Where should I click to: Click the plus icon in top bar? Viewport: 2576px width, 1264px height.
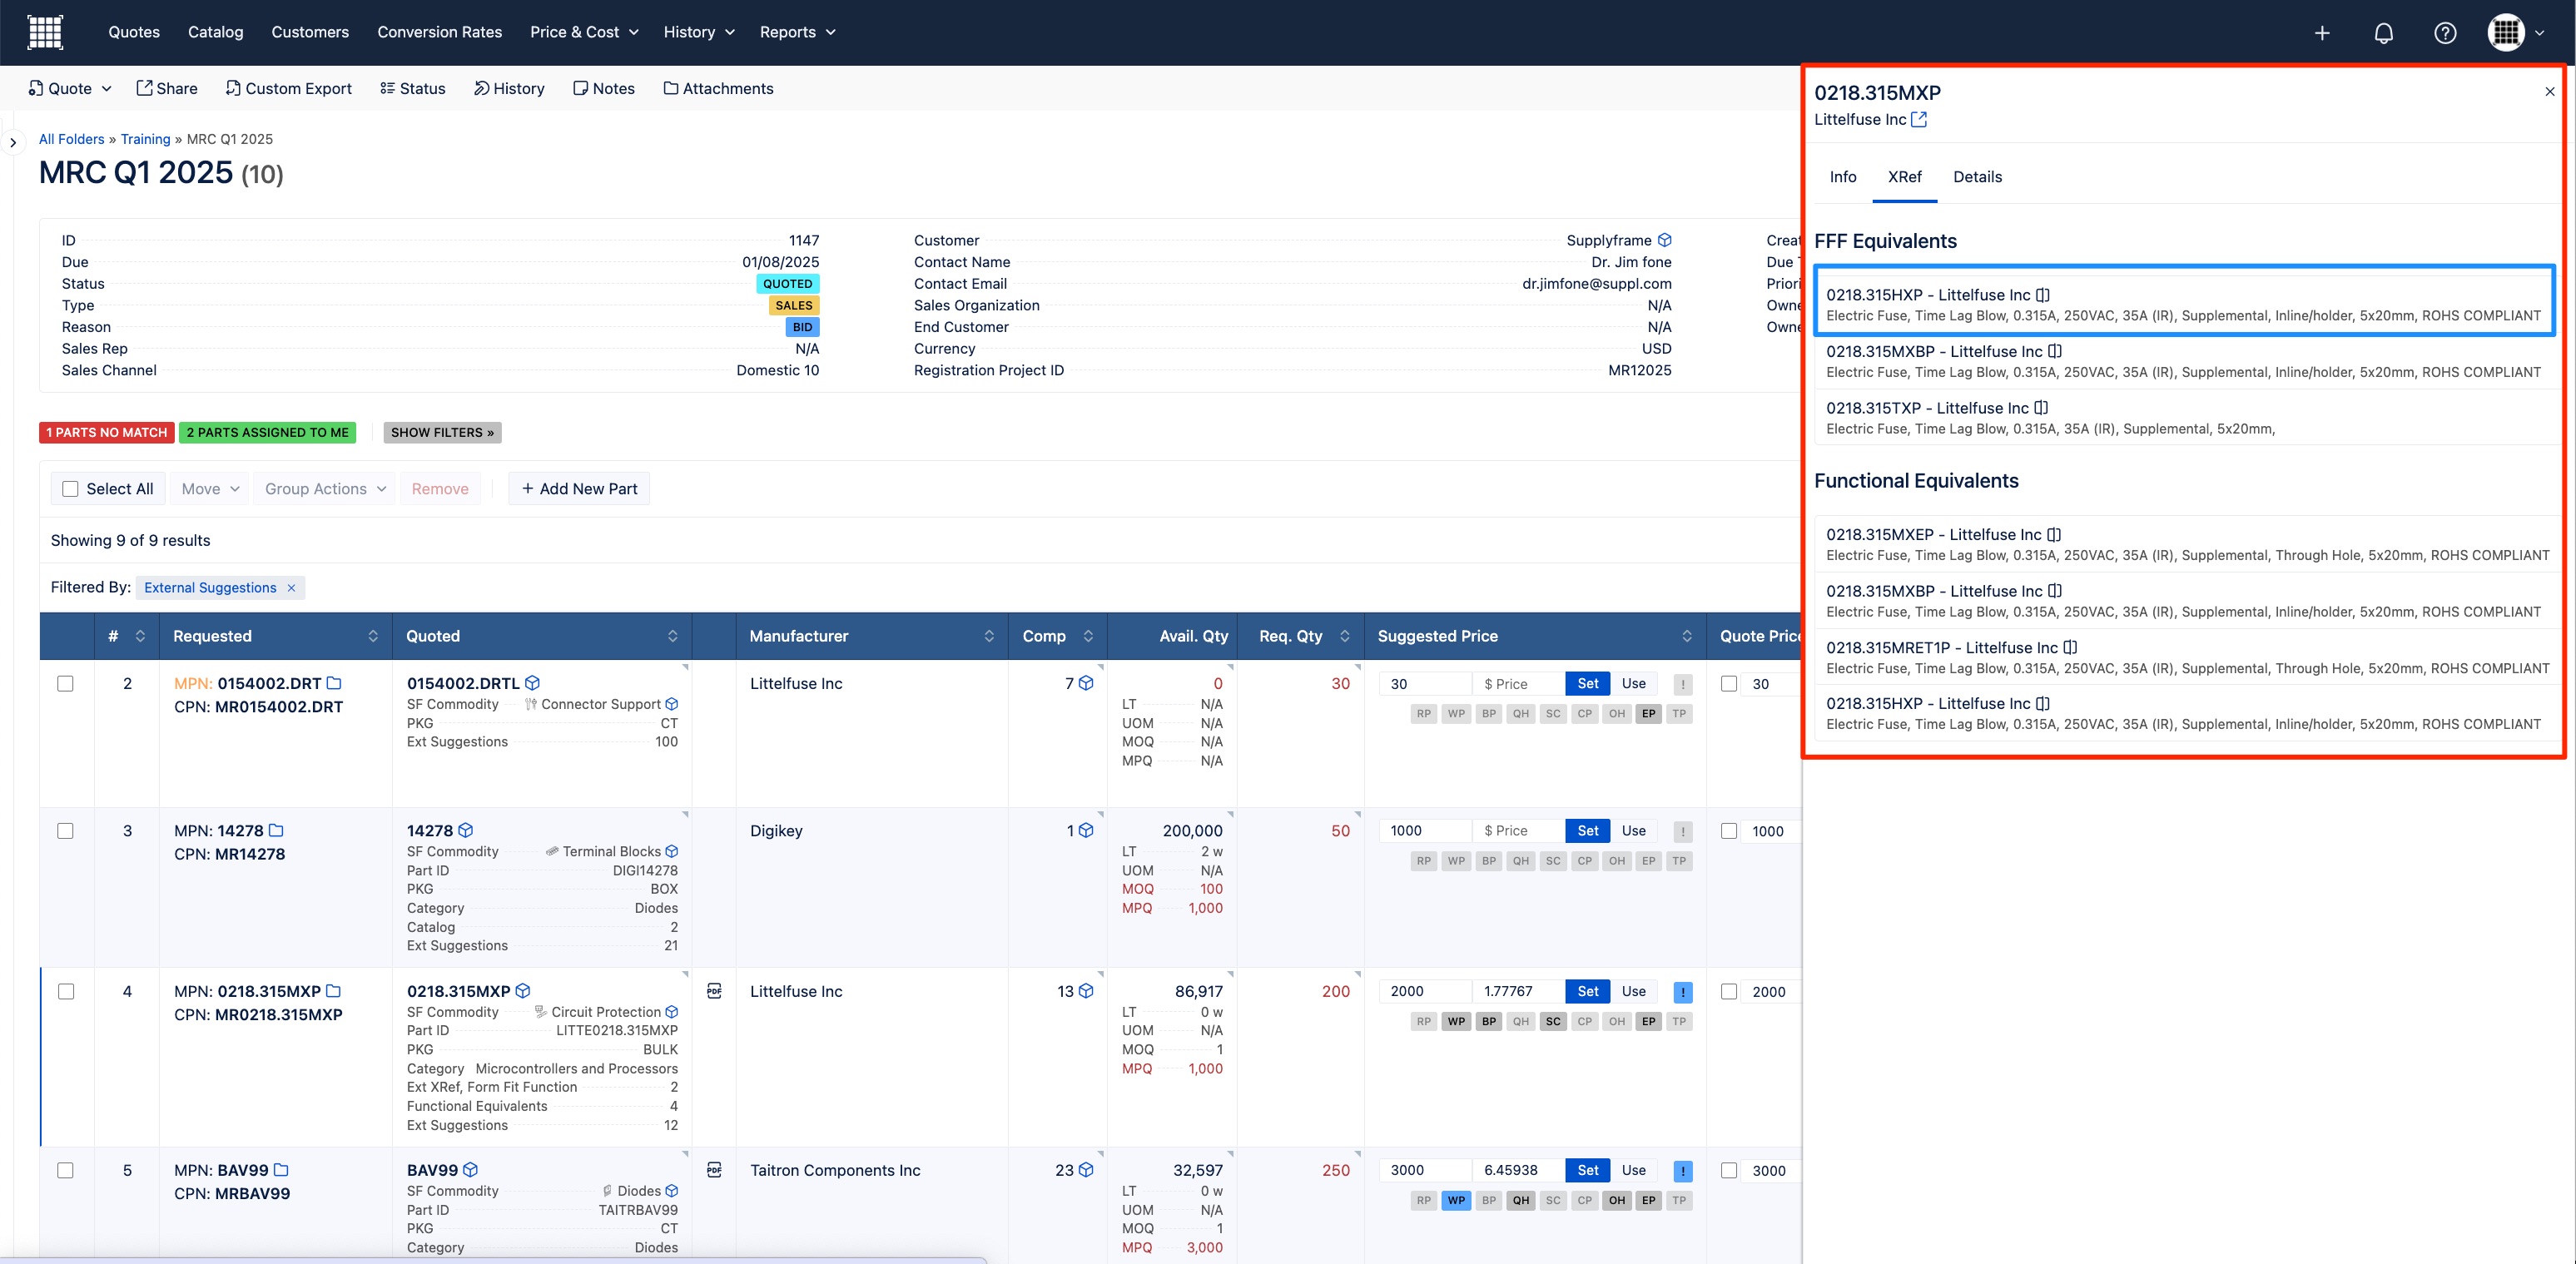tap(2322, 33)
